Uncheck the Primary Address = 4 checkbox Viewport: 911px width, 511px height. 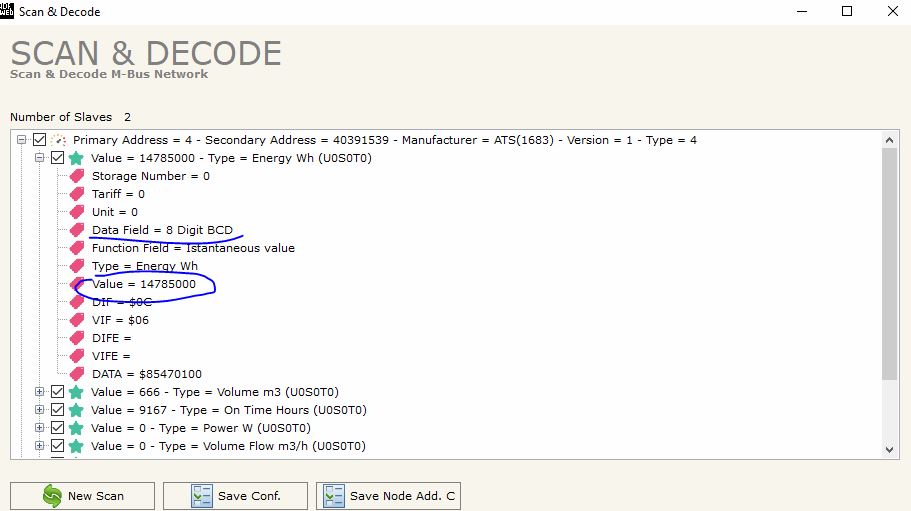tap(39, 140)
